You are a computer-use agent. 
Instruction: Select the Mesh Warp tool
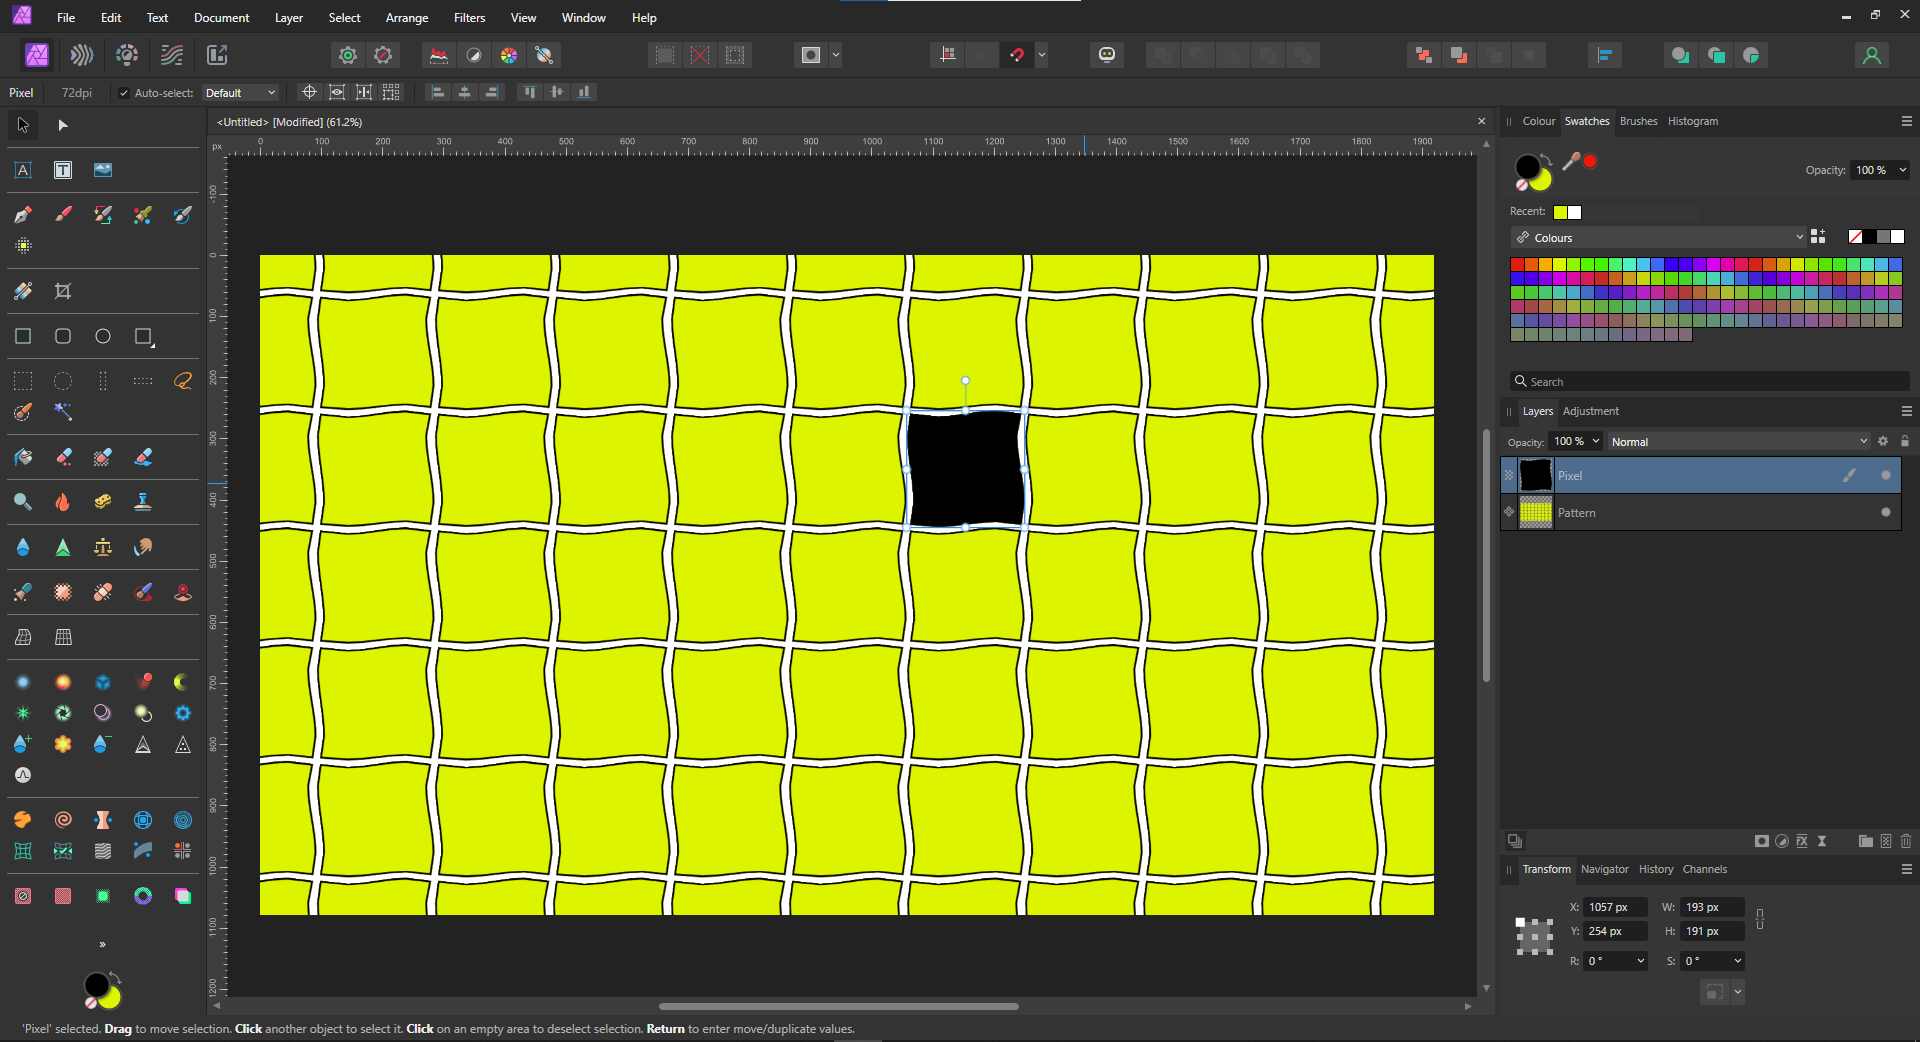pyautogui.click(x=23, y=637)
